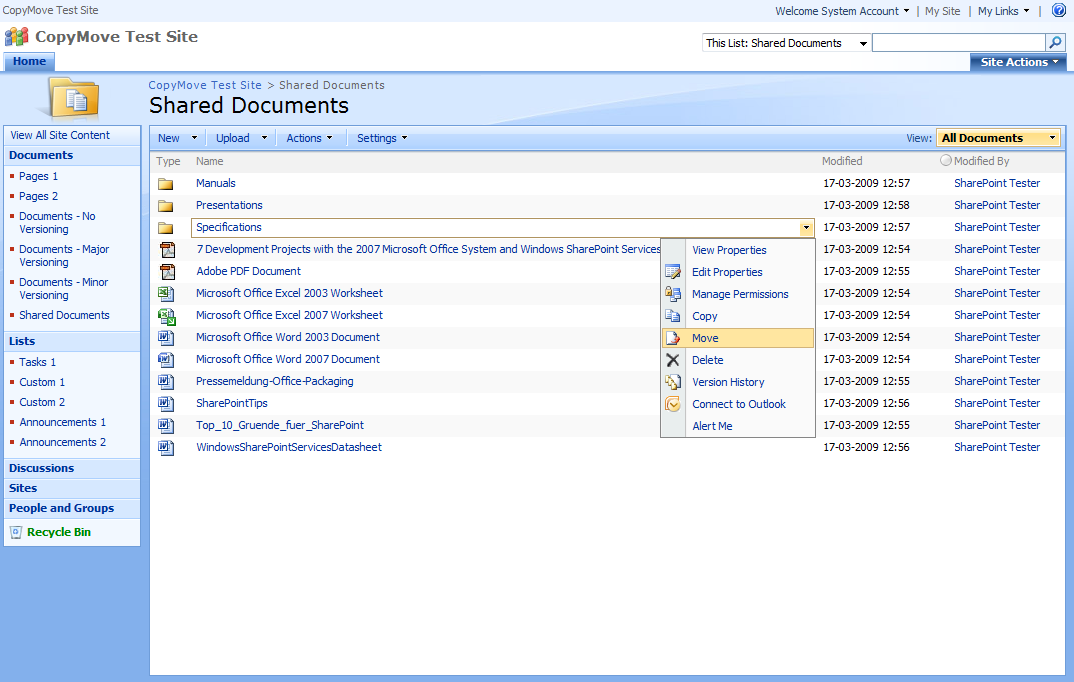Open the My Site link

click(x=942, y=11)
